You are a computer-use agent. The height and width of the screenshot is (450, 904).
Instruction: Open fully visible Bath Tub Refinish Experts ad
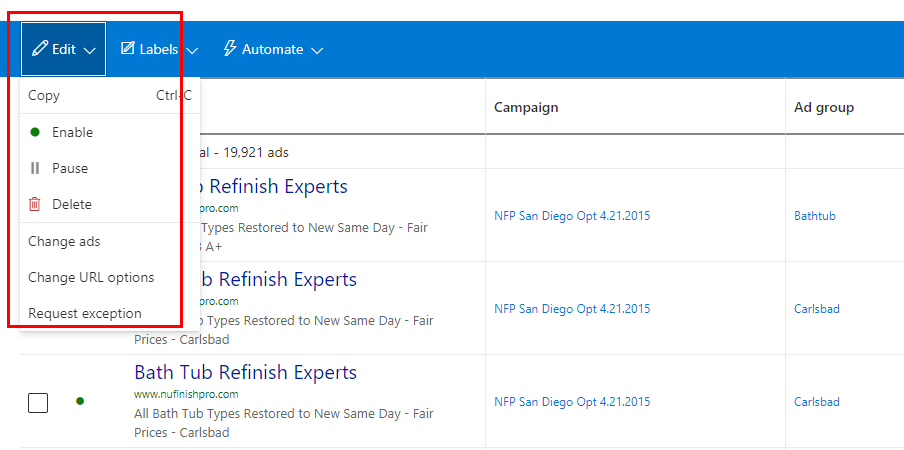pyautogui.click(x=246, y=372)
